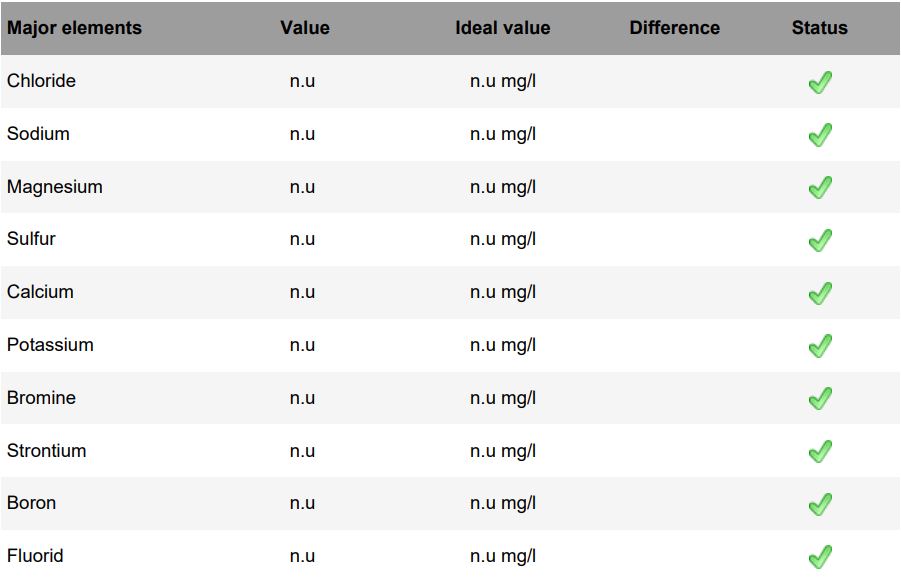Select the Magnesium row's green checkmark
This screenshot has width=901, height=580.
[820, 188]
